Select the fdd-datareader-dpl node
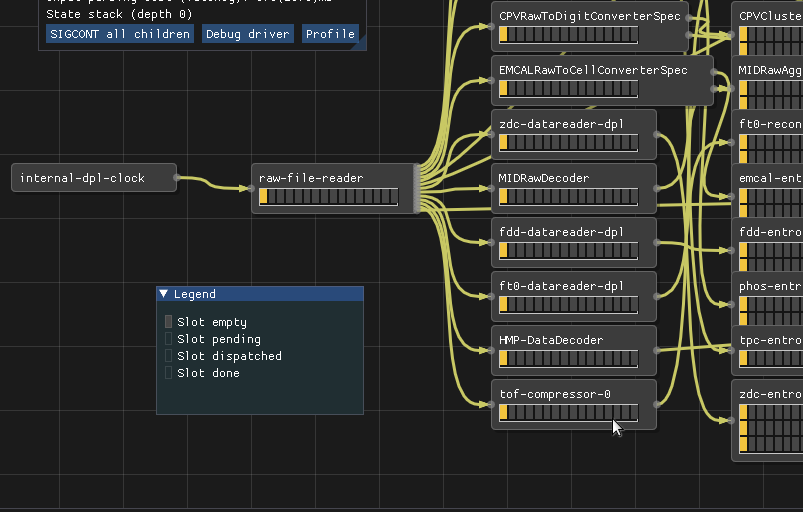Screen dimensions: 803x512 [x=574, y=243]
